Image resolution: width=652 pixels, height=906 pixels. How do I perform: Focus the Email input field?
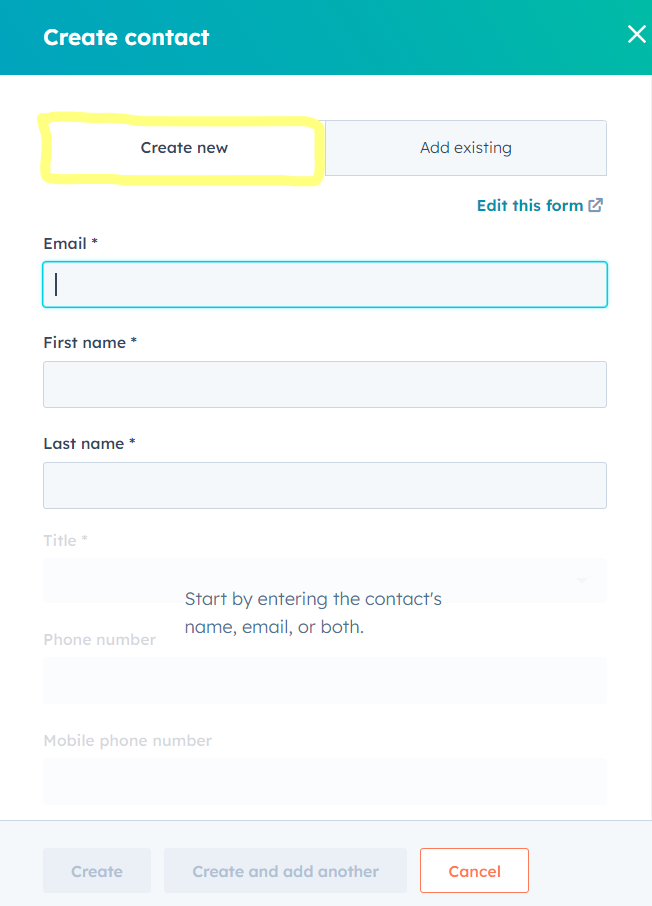(x=325, y=284)
